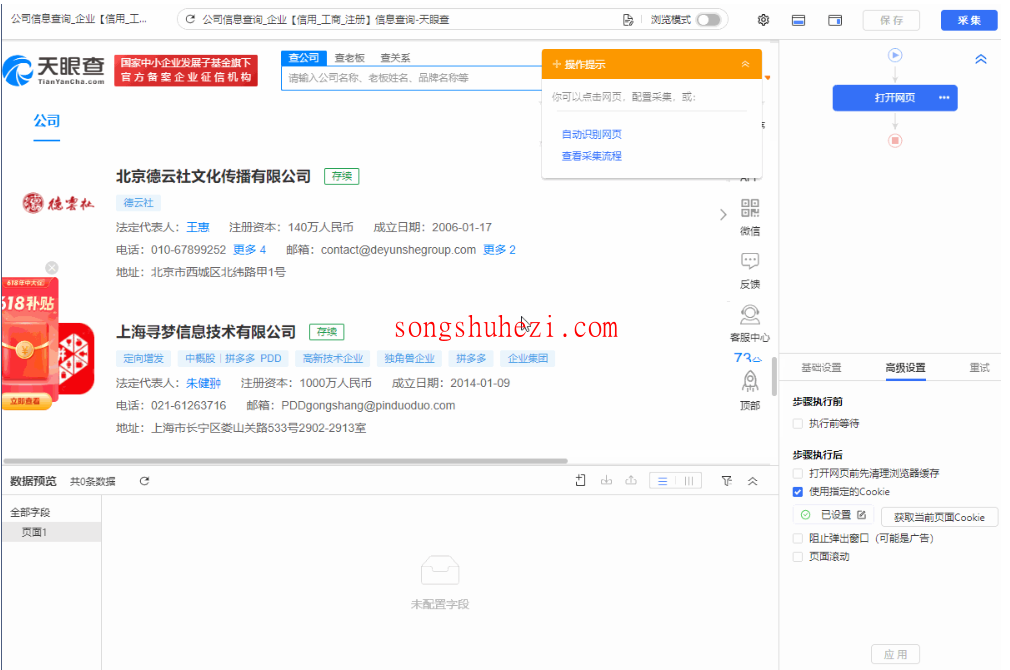Click the 天眼查 logo
This screenshot has height=670, width=1010.
[x=53, y=70]
